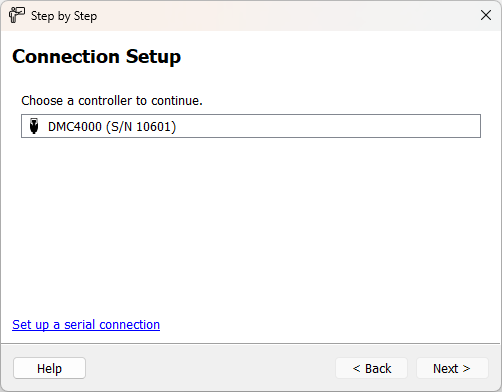Click the Help button
Image resolution: width=502 pixels, height=392 pixels.
tap(49, 368)
